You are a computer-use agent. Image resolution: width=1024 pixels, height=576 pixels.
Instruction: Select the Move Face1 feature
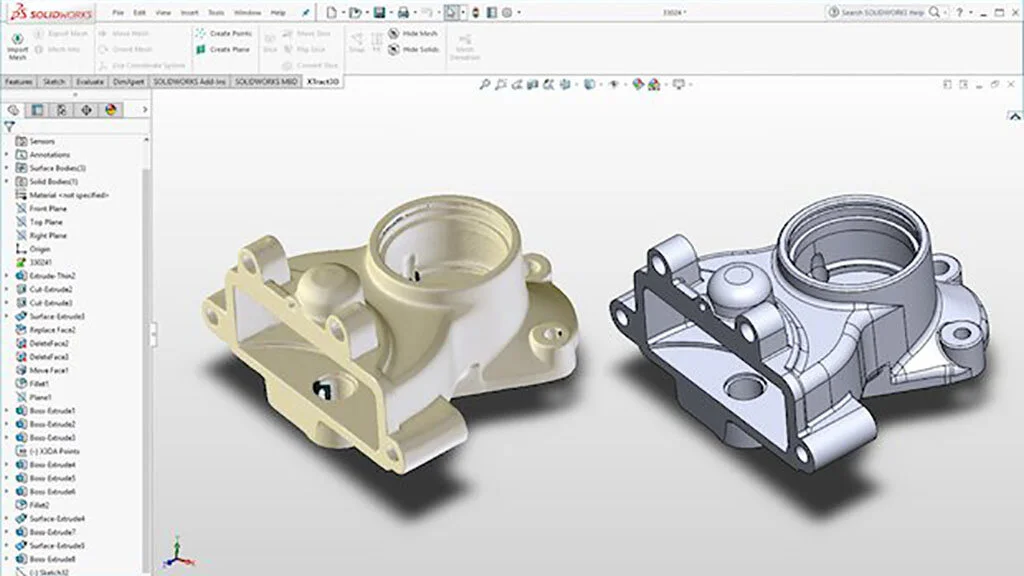[x=42, y=370]
